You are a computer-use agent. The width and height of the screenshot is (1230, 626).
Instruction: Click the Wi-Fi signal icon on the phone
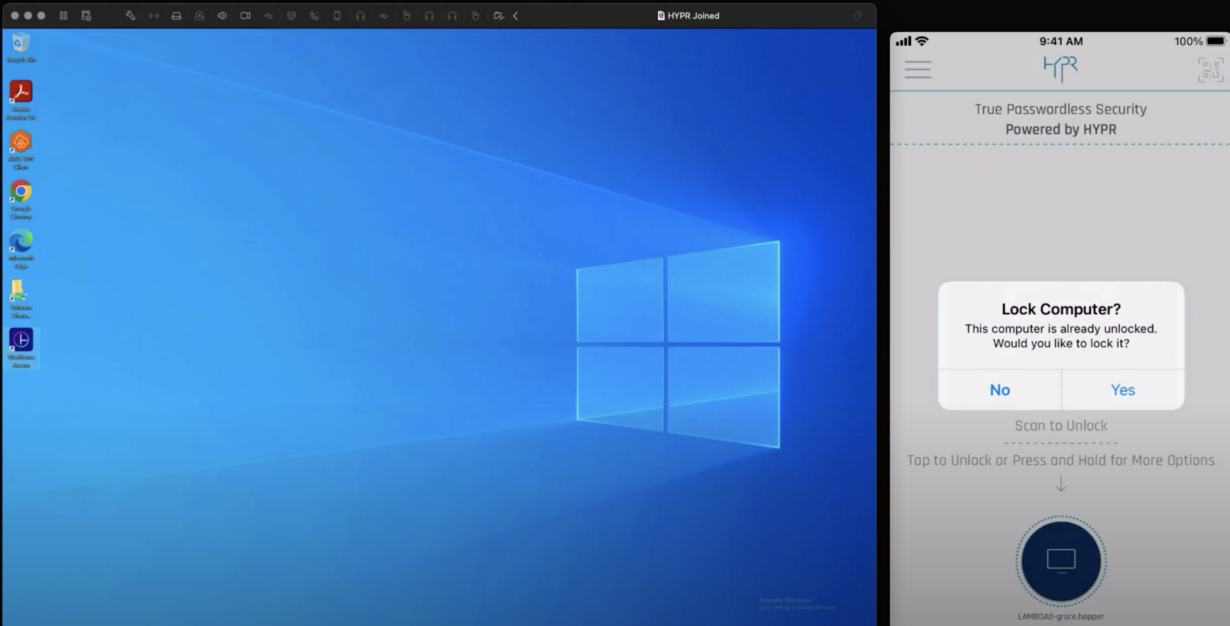coord(922,41)
